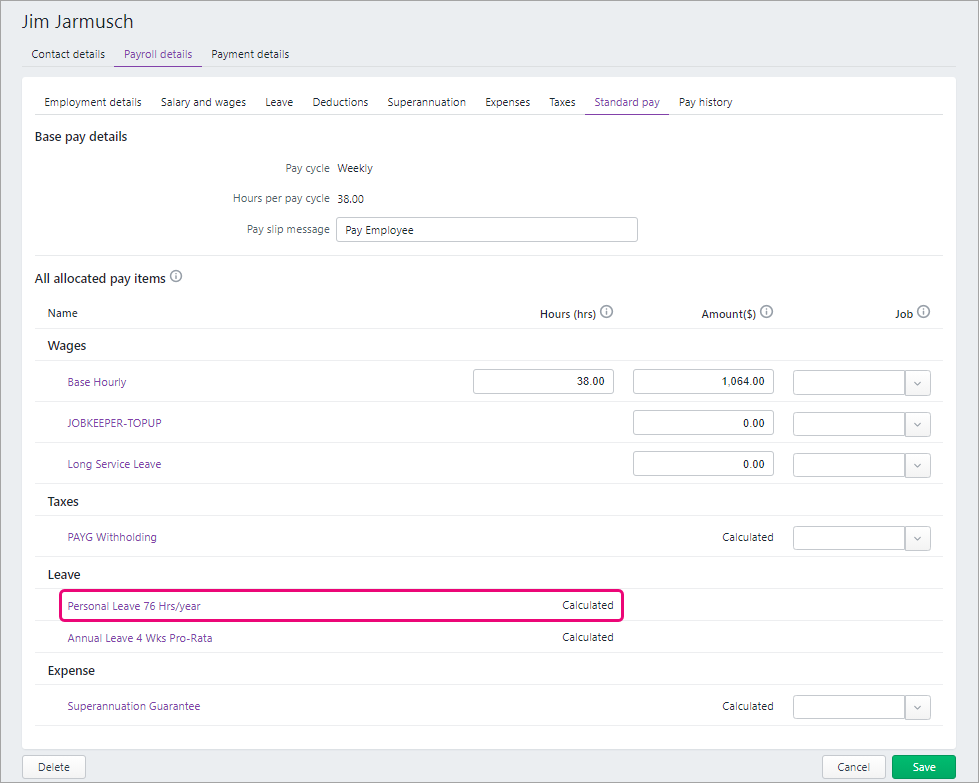Click the Base Hourly hours input field

[543, 382]
